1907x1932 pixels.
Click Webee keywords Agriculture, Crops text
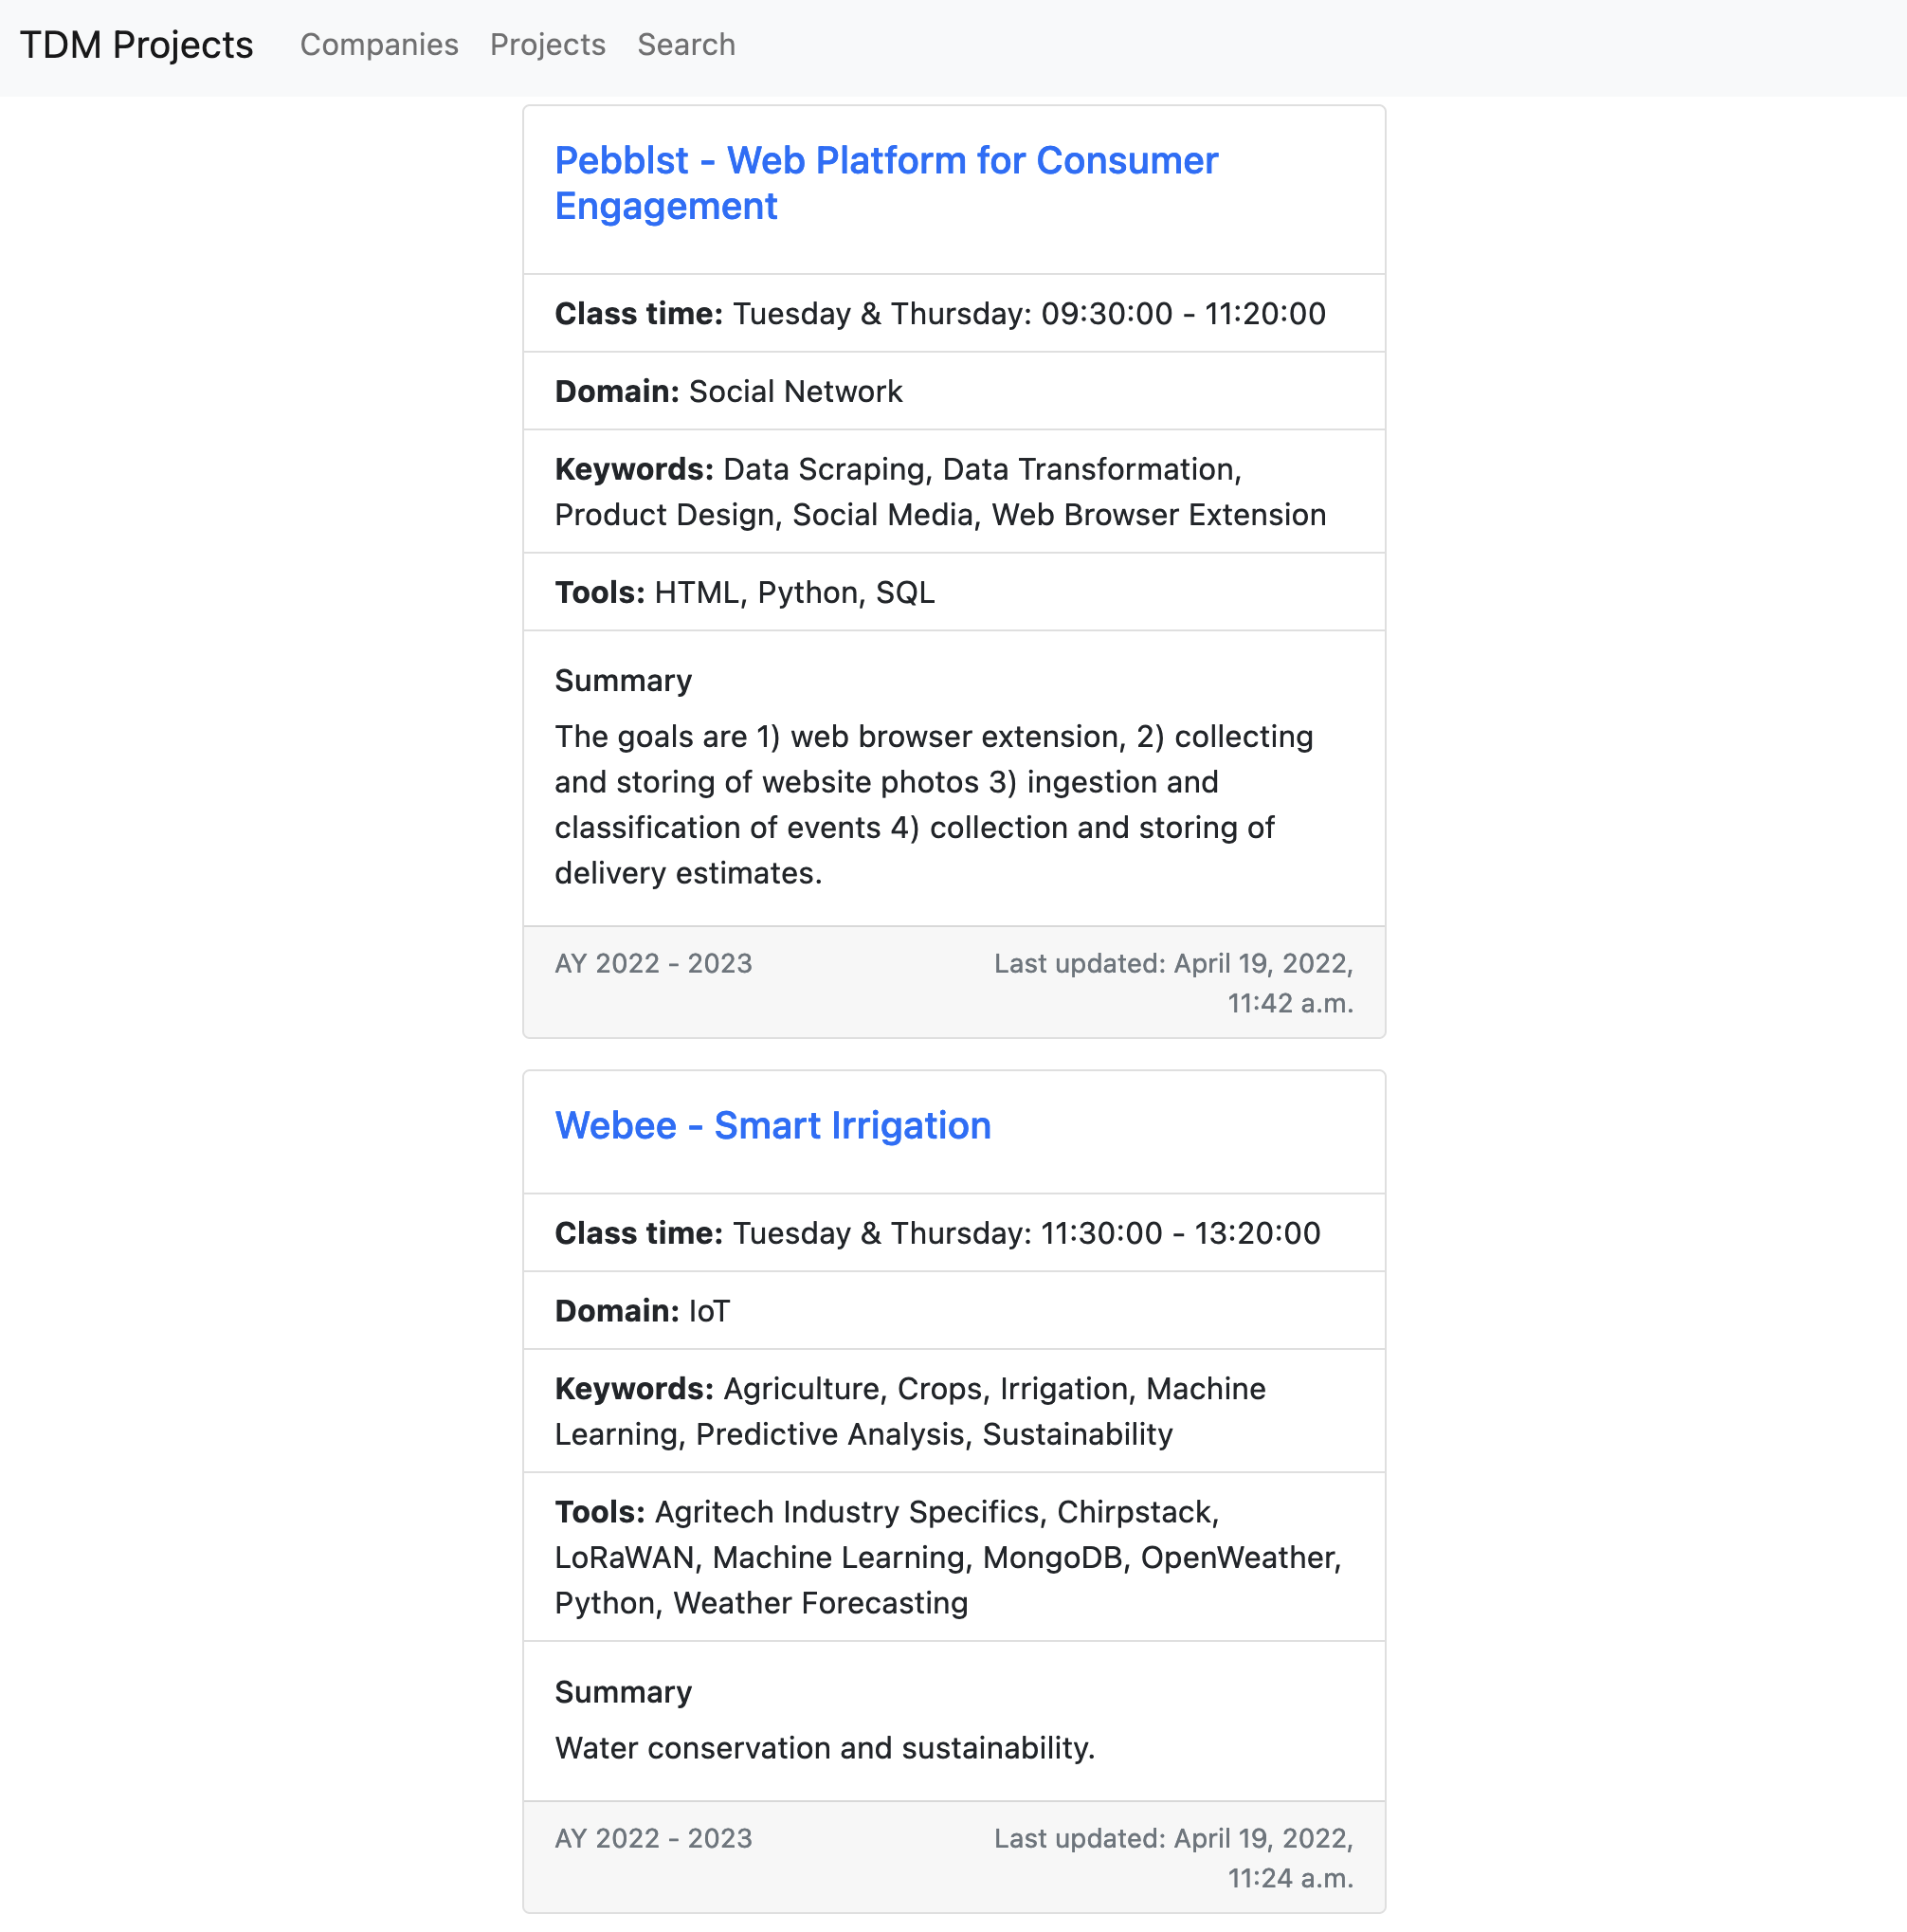pyautogui.click(x=909, y=1411)
